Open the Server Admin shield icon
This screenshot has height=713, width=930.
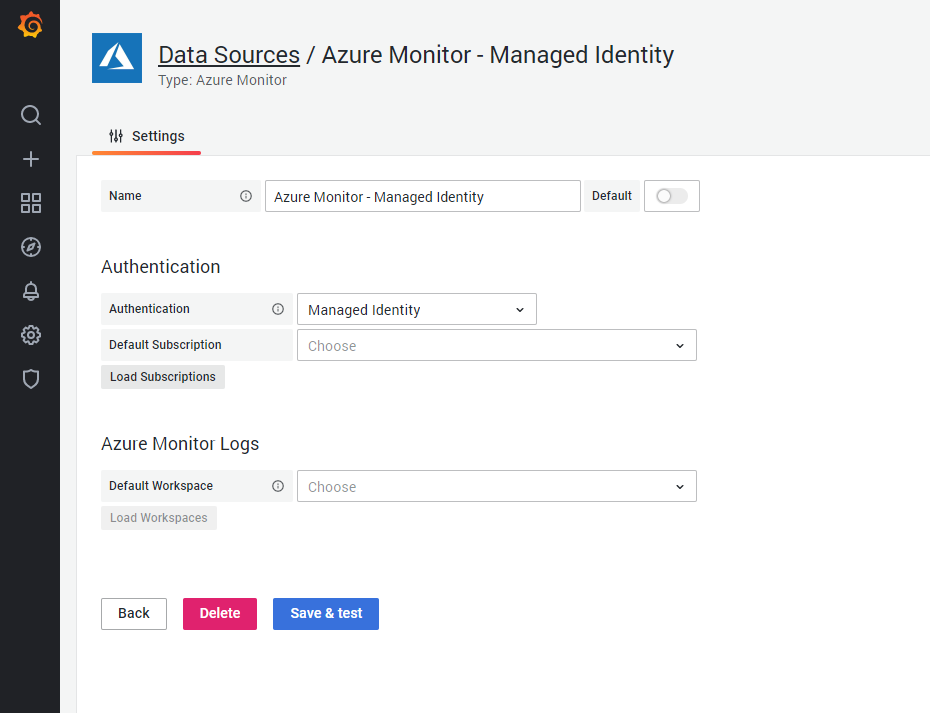coord(30,379)
